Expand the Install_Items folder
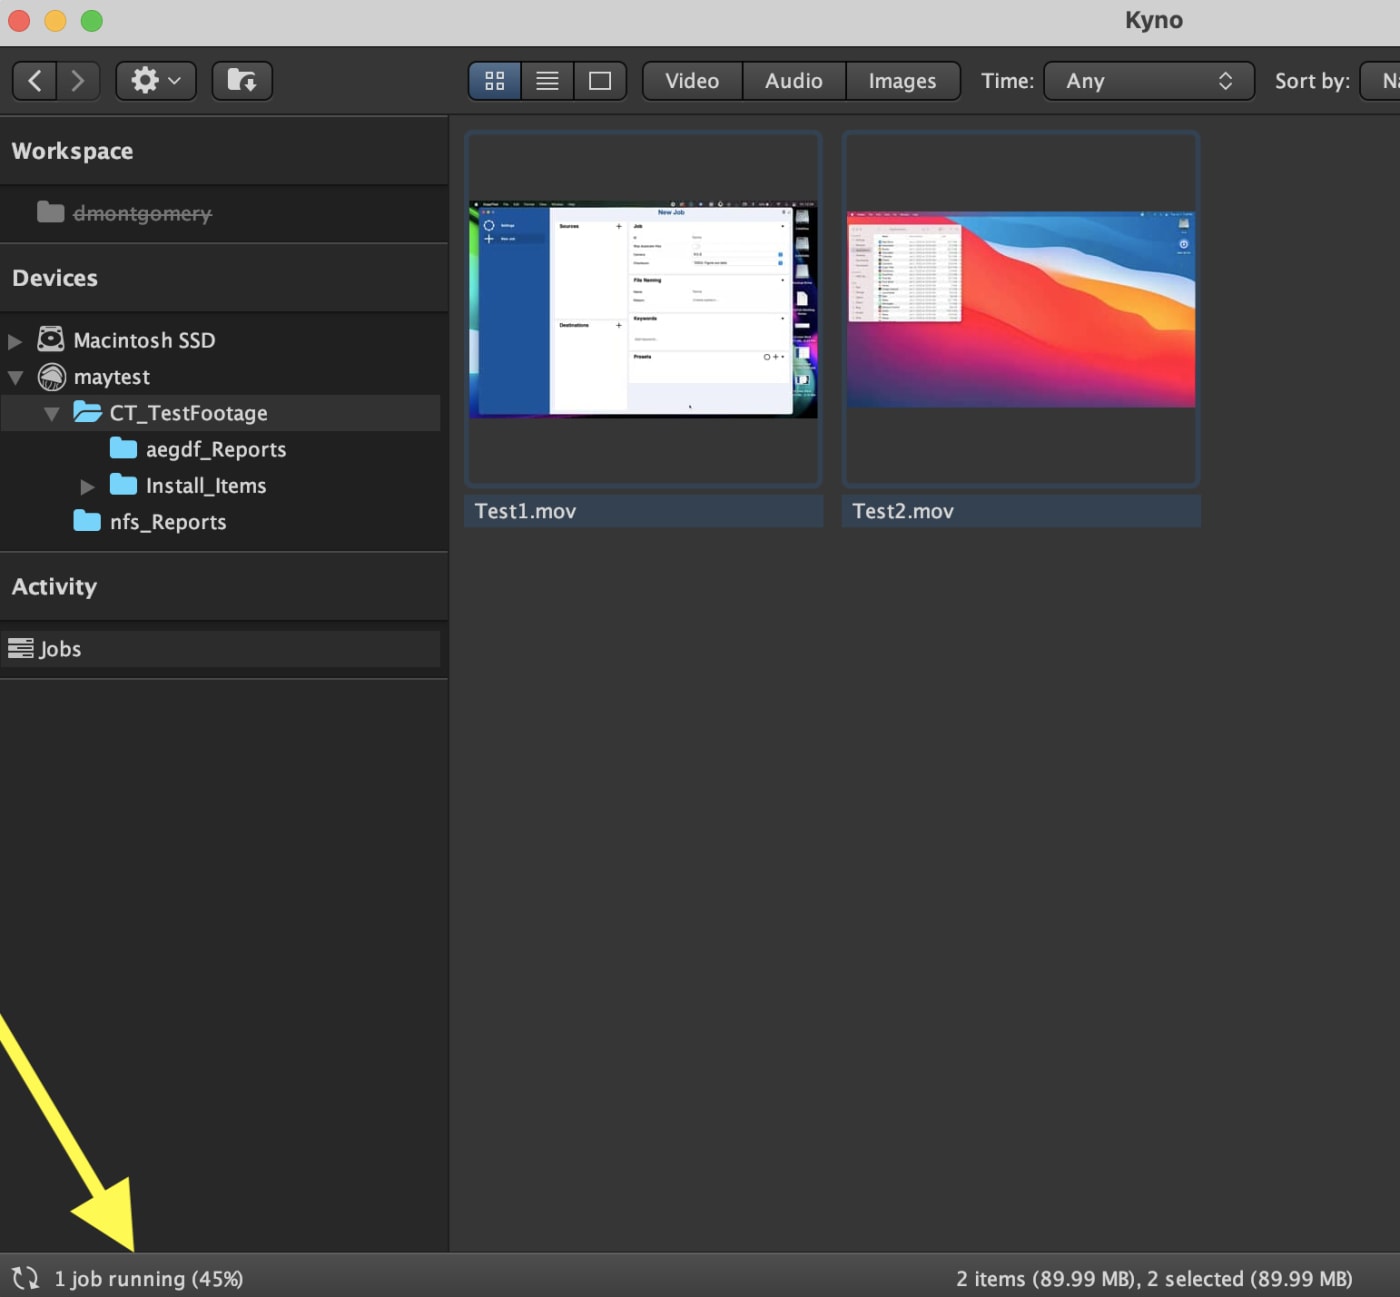The image size is (1400, 1297). (87, 487)
